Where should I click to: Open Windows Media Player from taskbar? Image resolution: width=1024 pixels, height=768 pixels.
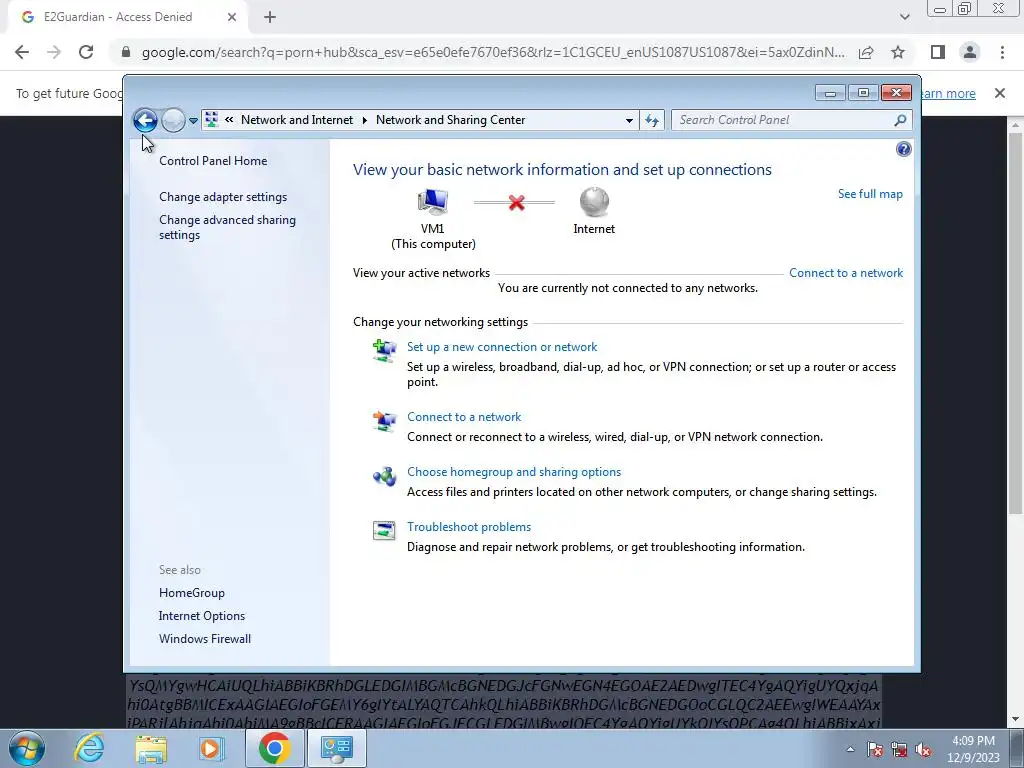point(211,748)
